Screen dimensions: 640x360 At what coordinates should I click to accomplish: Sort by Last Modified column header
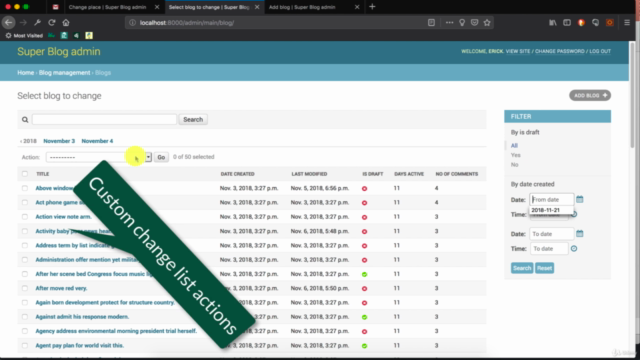pos(309,174)
